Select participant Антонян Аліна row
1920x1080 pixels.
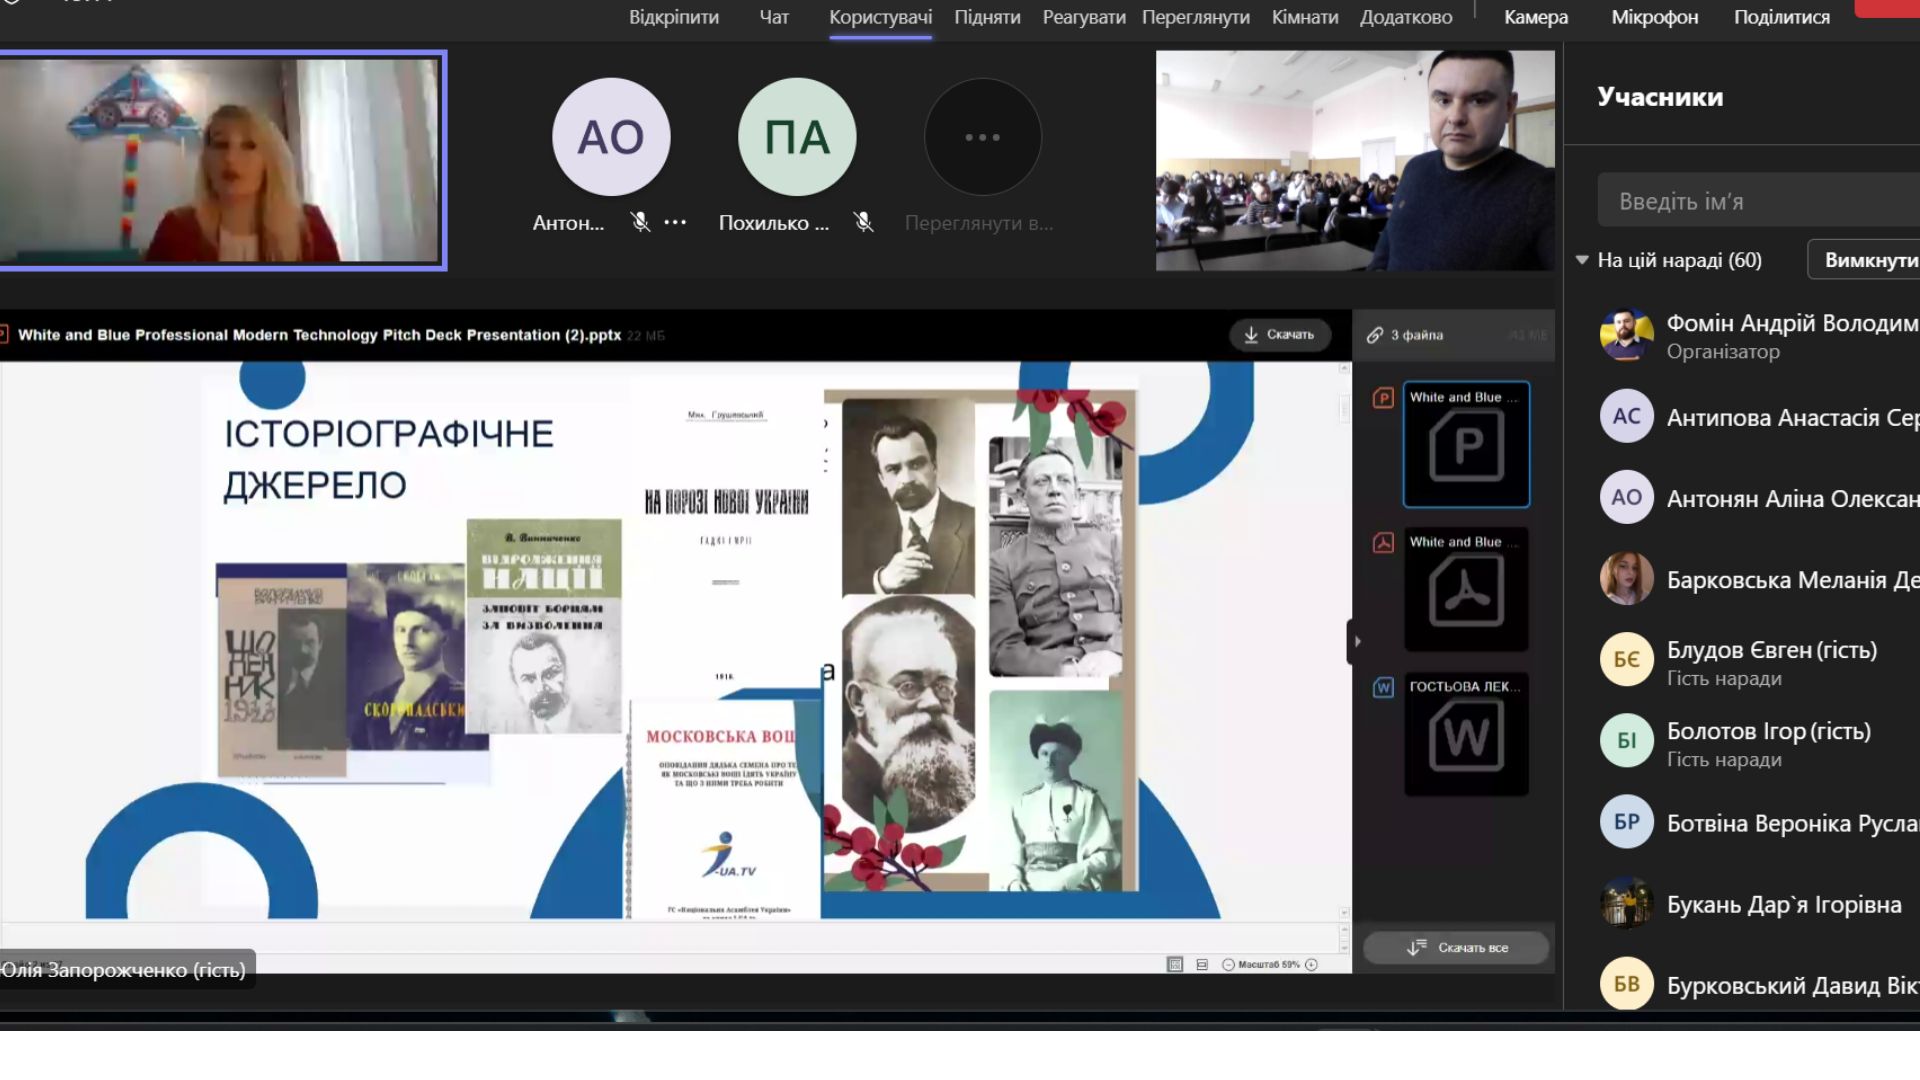point(1745,498)
